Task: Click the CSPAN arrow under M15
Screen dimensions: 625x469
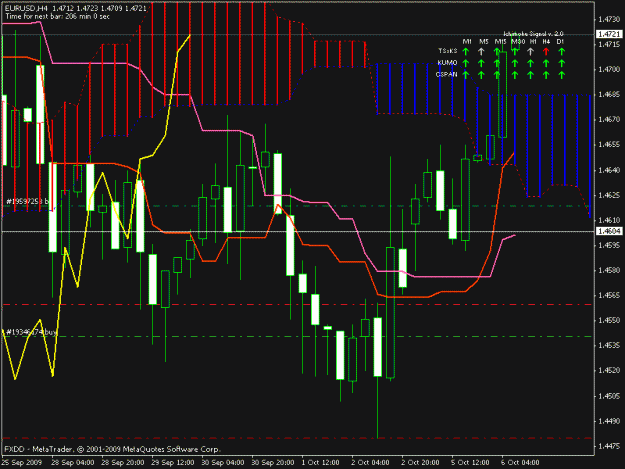Action: pos(497,74)
